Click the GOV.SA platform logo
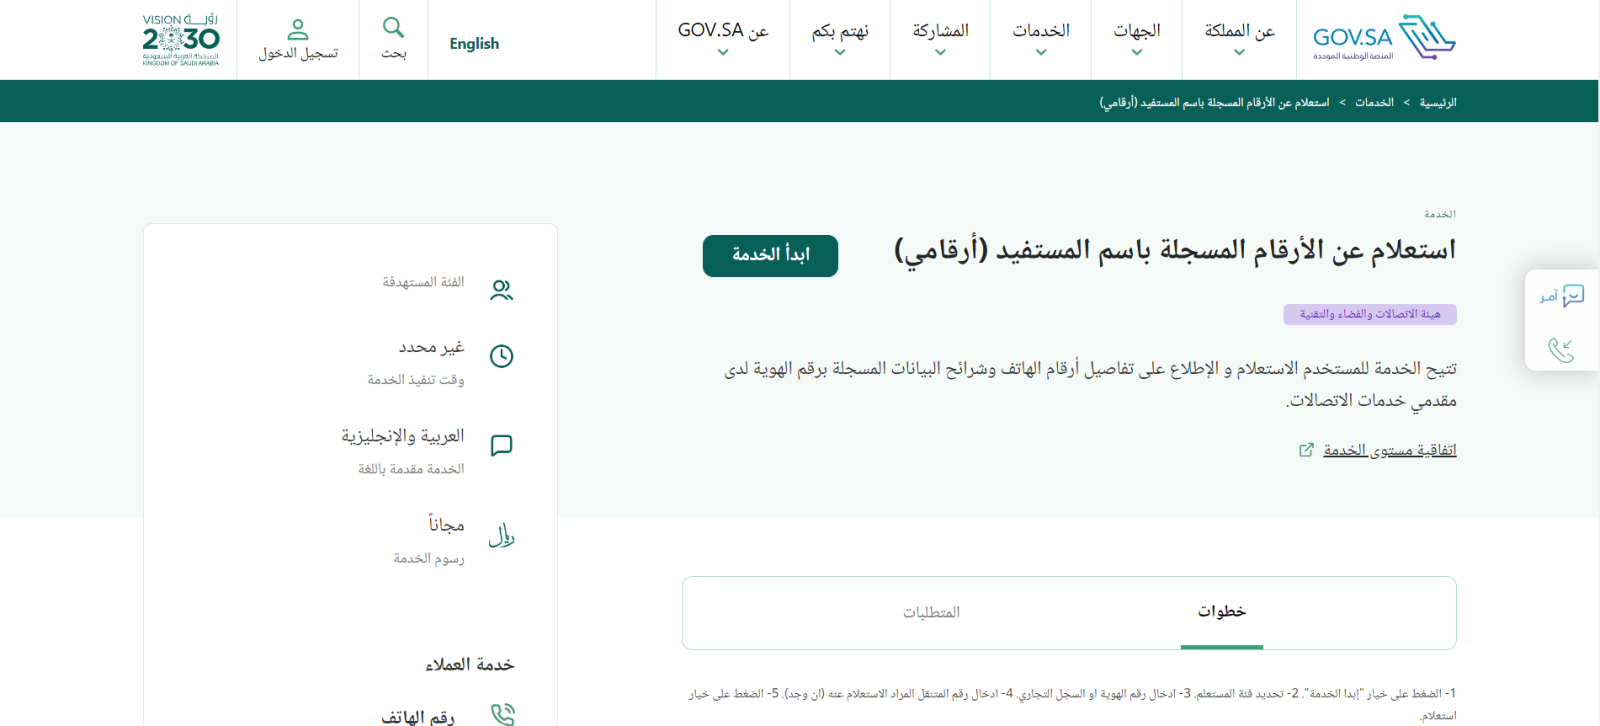The width and height of the screenshot is (1600, 726). point(1383,39)
